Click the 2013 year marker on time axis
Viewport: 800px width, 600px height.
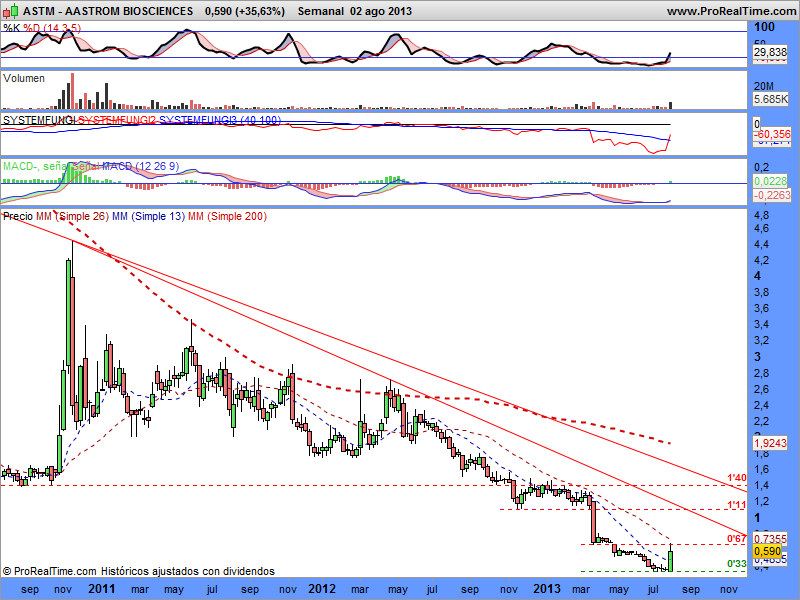click(546, 589)
